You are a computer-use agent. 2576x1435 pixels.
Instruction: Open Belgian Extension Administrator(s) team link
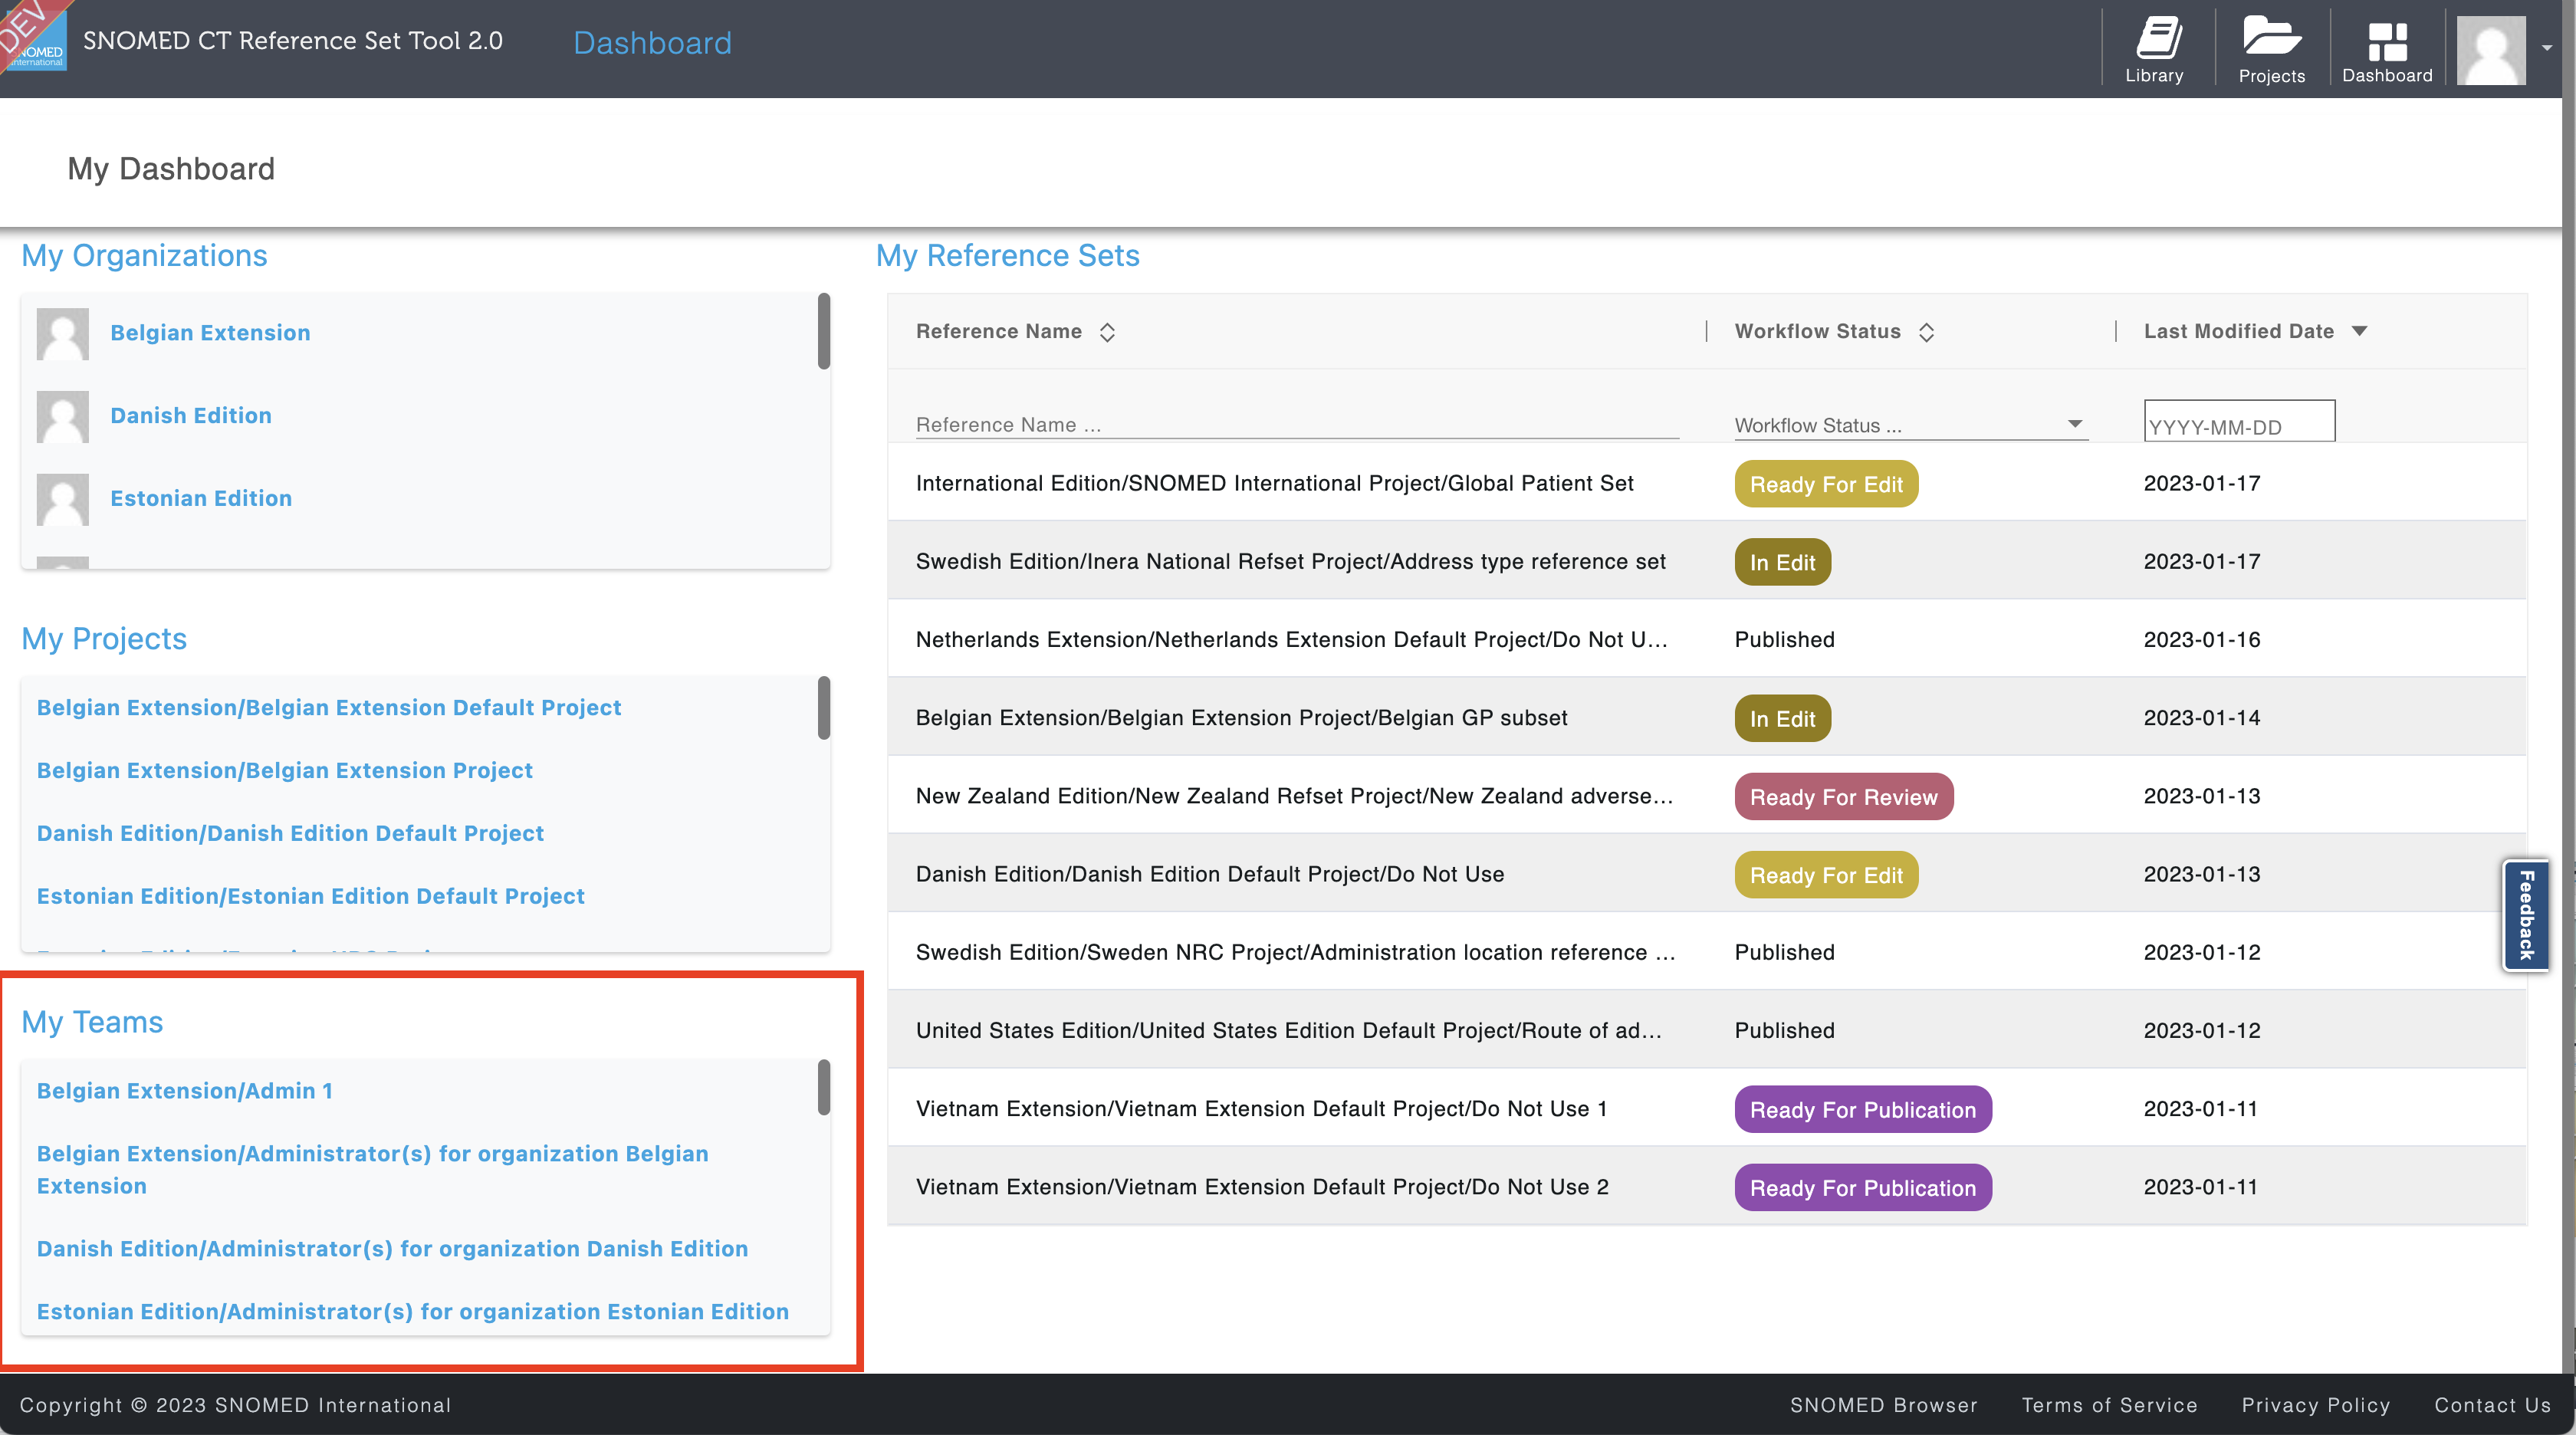tap(372, 1170)
